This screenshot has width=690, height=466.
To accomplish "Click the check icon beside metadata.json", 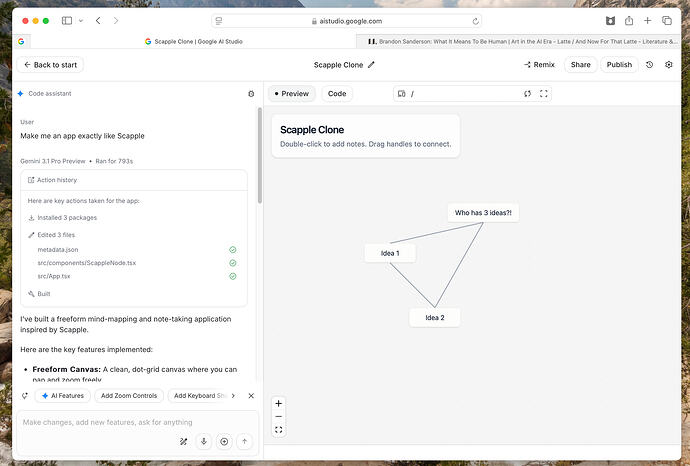I will click(233, 250).
